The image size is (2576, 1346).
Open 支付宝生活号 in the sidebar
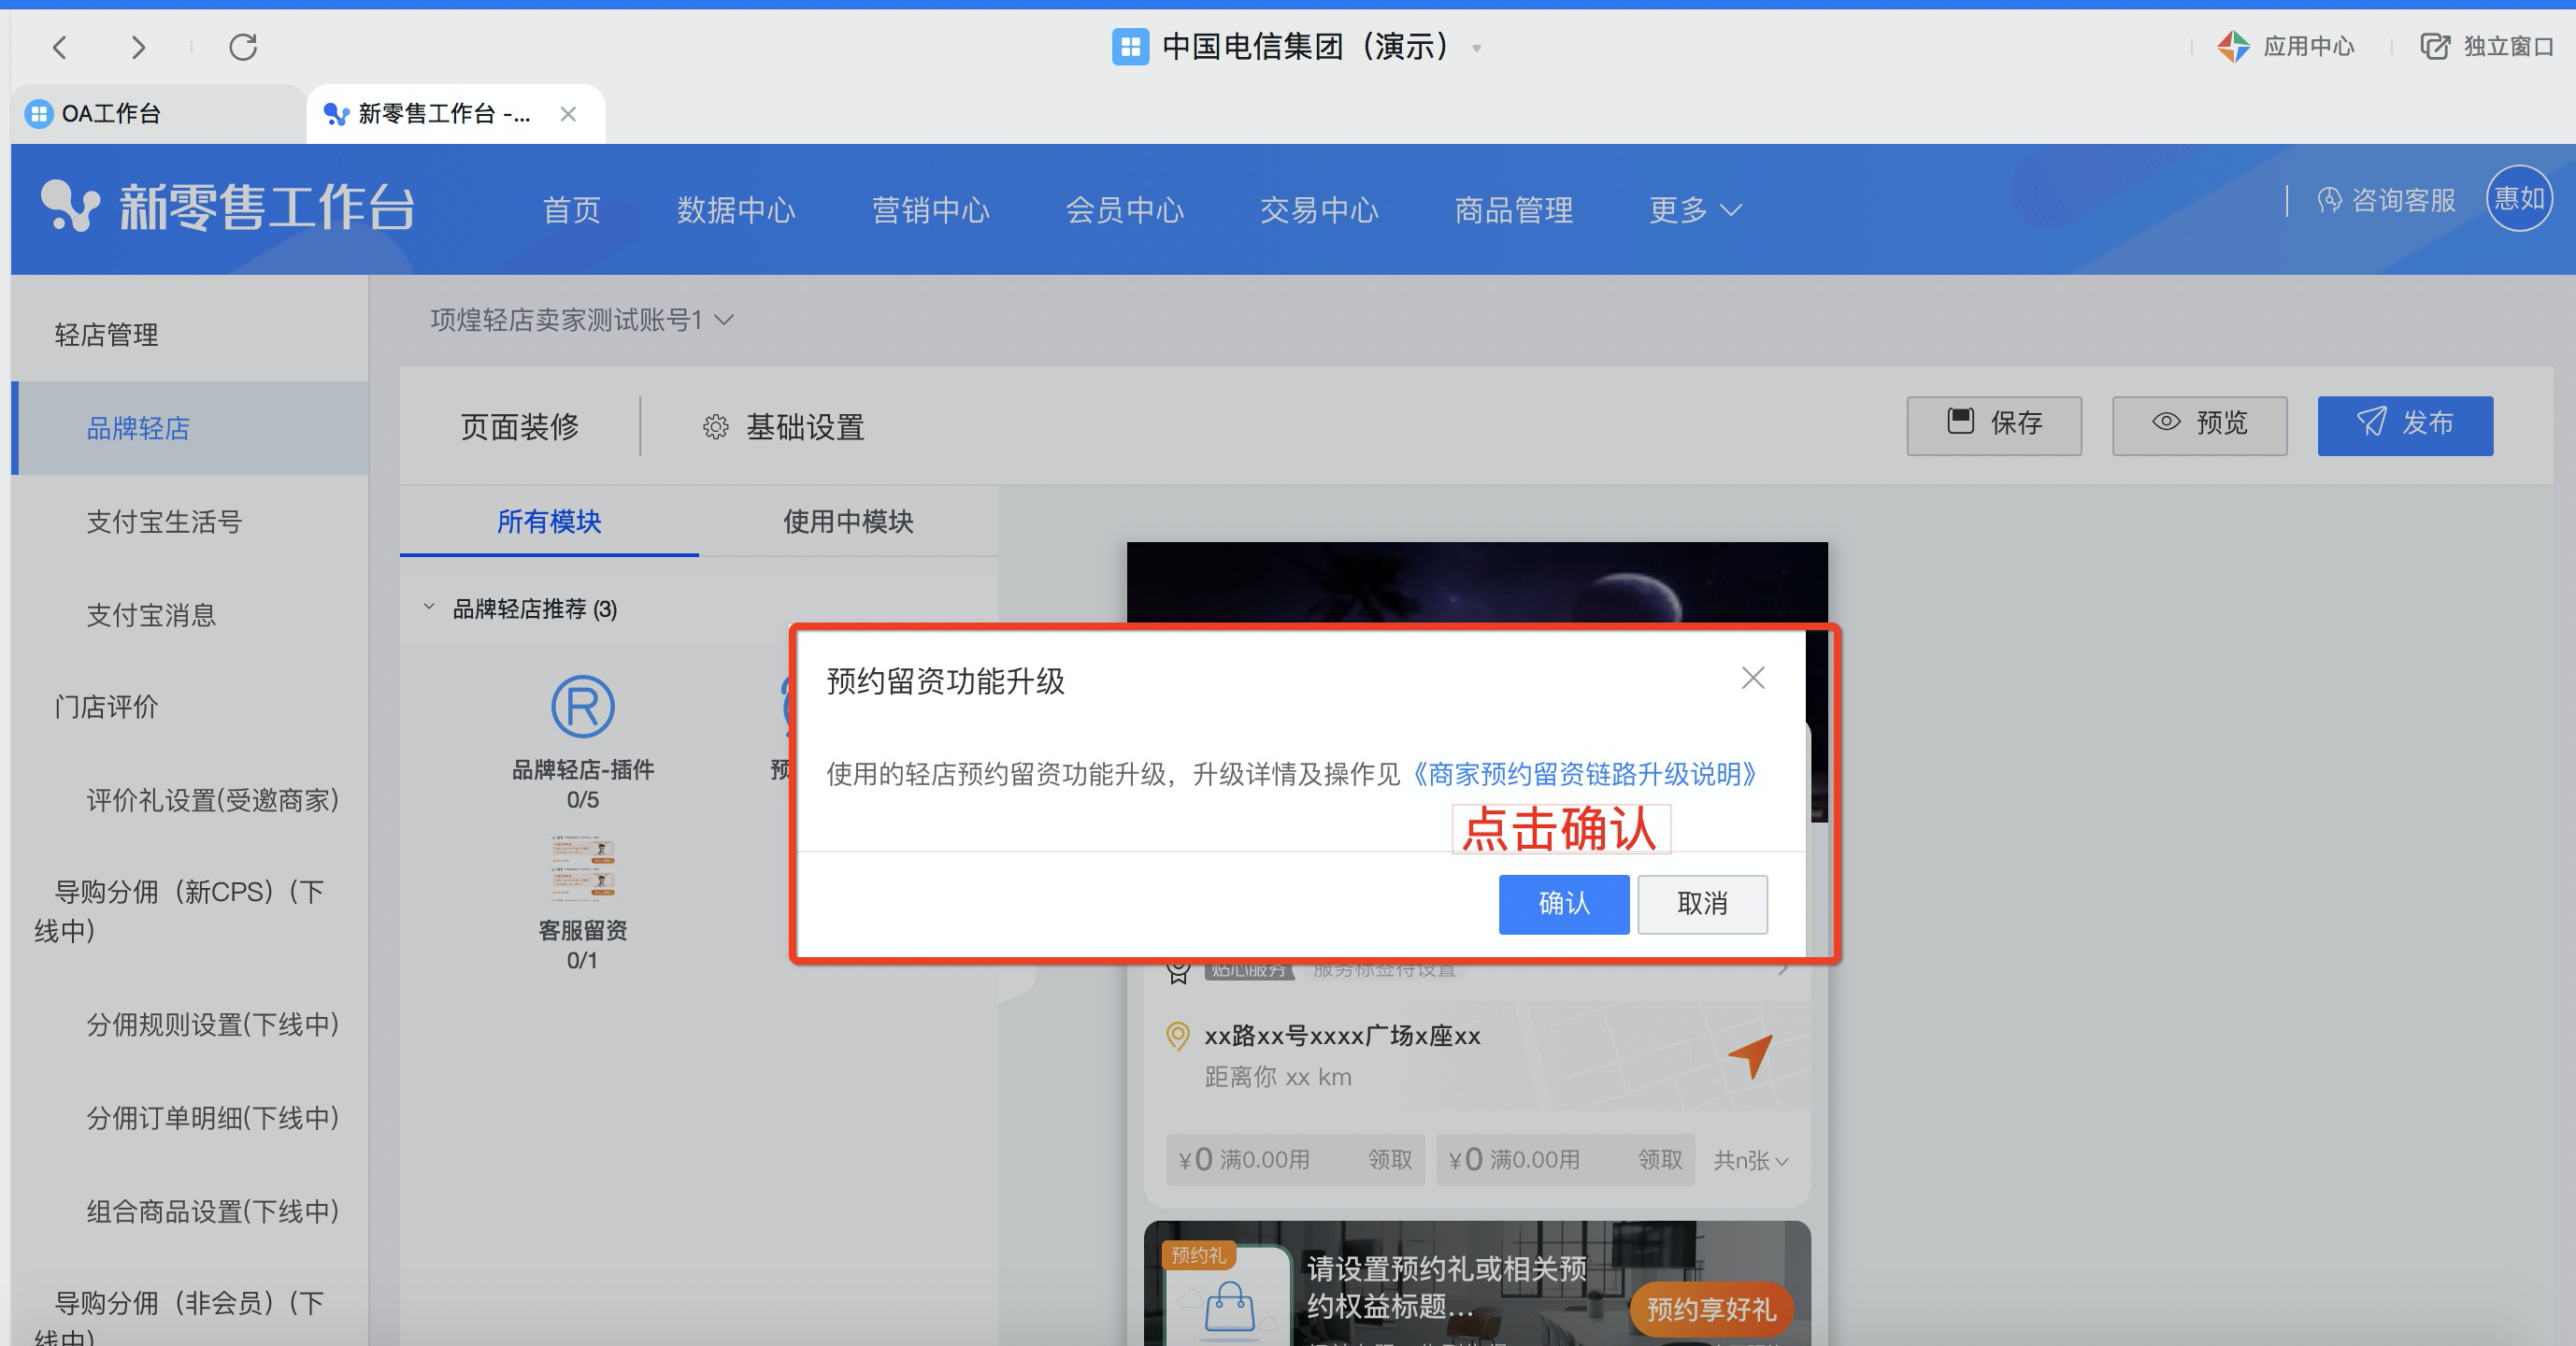click(164, 521)
